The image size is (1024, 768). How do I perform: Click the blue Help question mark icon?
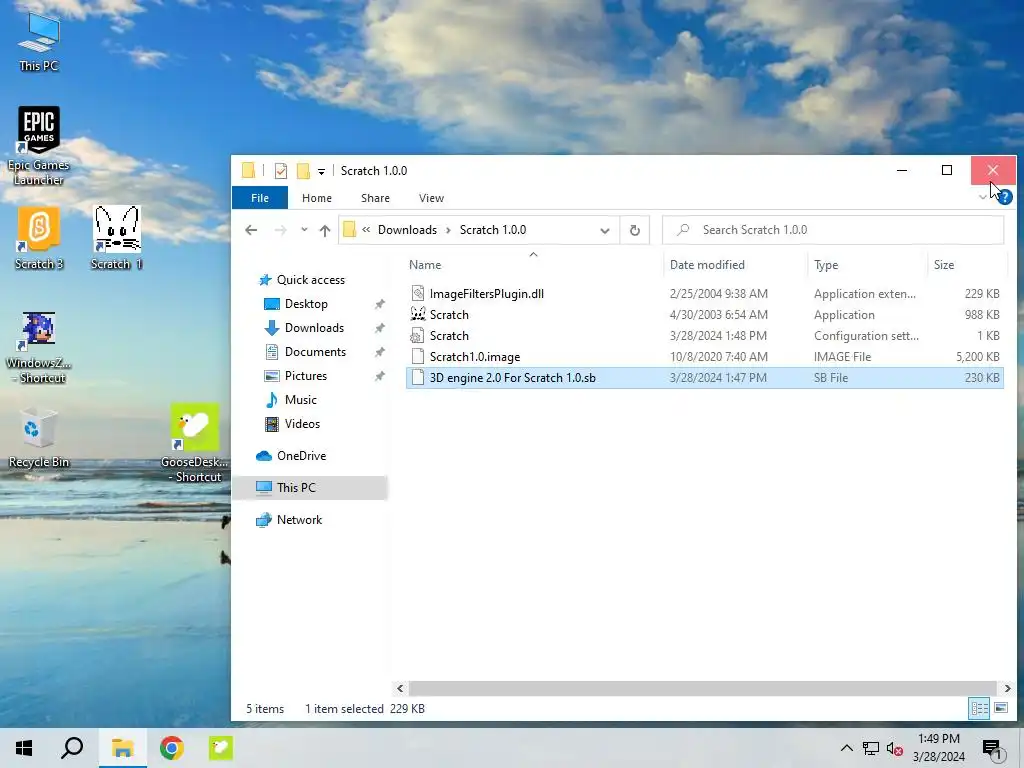coord(1005,197)
